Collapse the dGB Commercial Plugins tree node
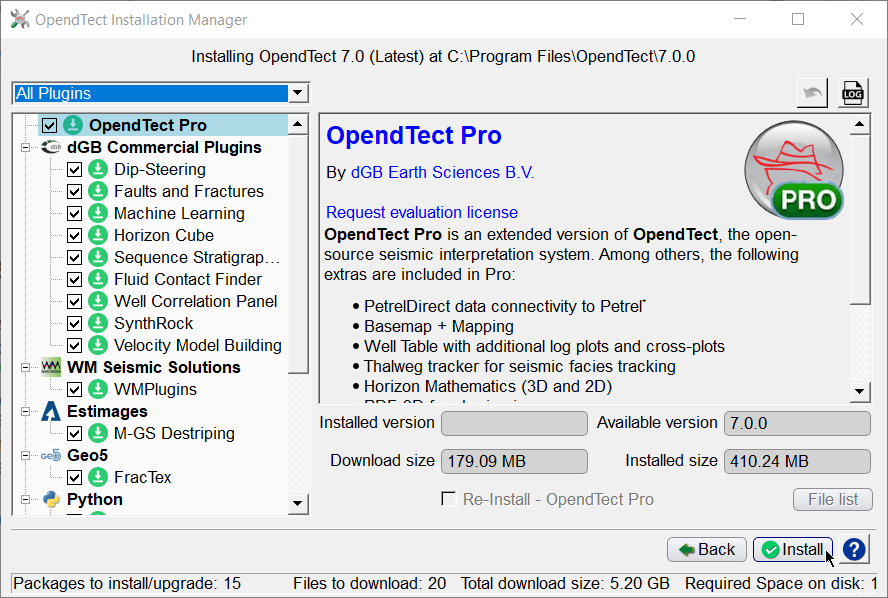The image size is (888, 598). pos(25,147)
